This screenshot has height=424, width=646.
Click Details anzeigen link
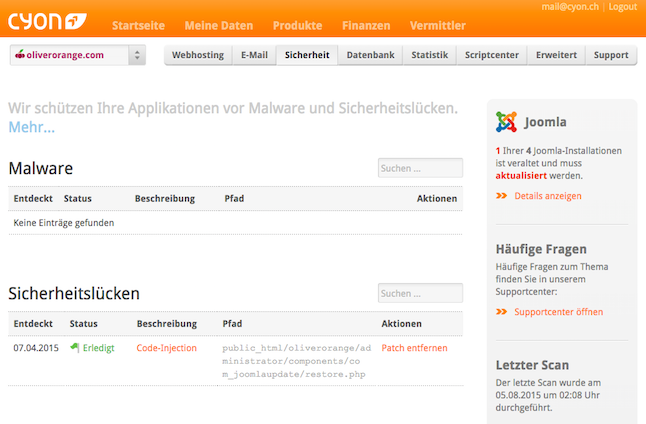[548, 196]
